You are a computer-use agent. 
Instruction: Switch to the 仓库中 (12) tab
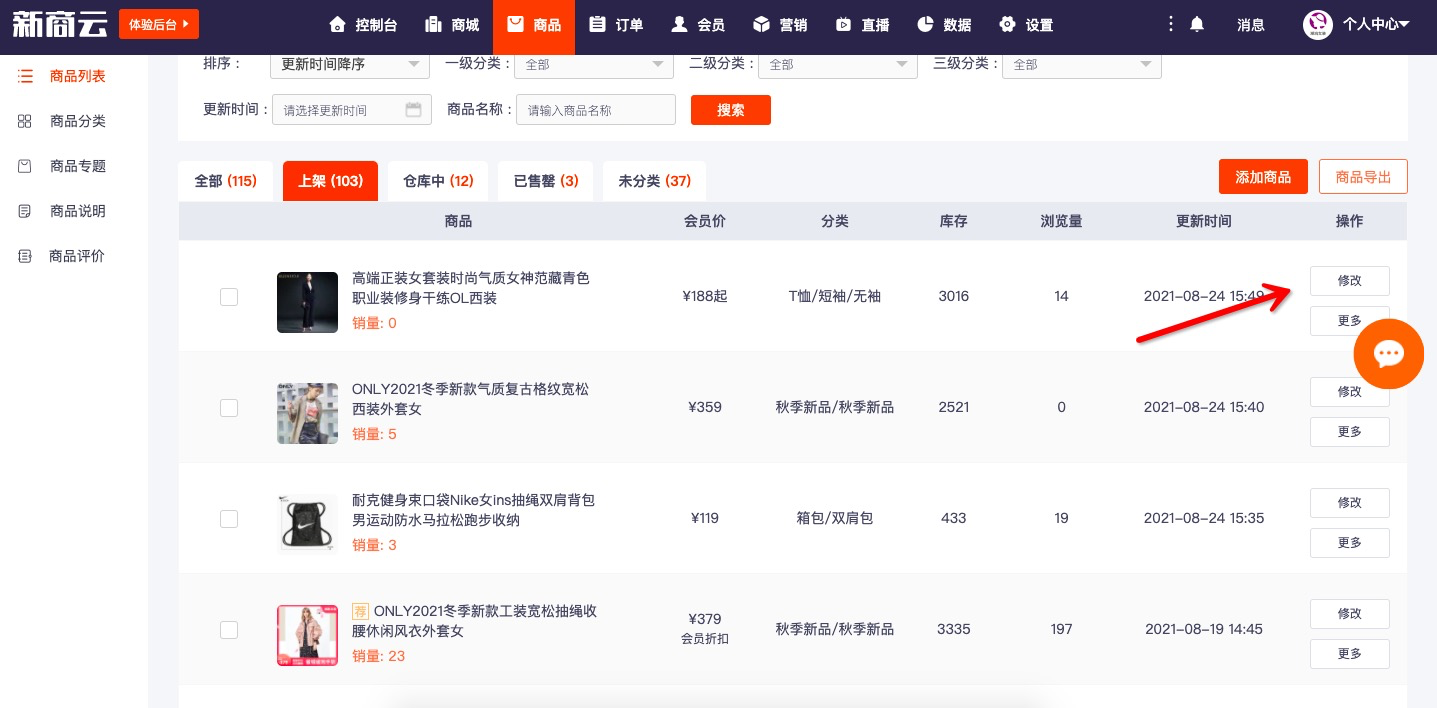pos(438,181)
